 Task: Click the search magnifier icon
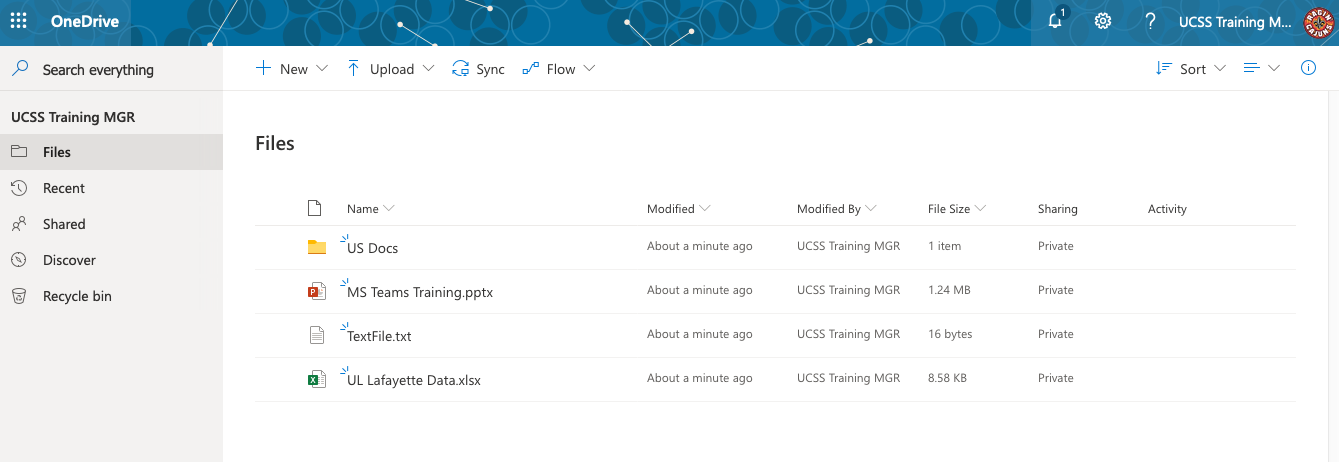click(19, 69)
